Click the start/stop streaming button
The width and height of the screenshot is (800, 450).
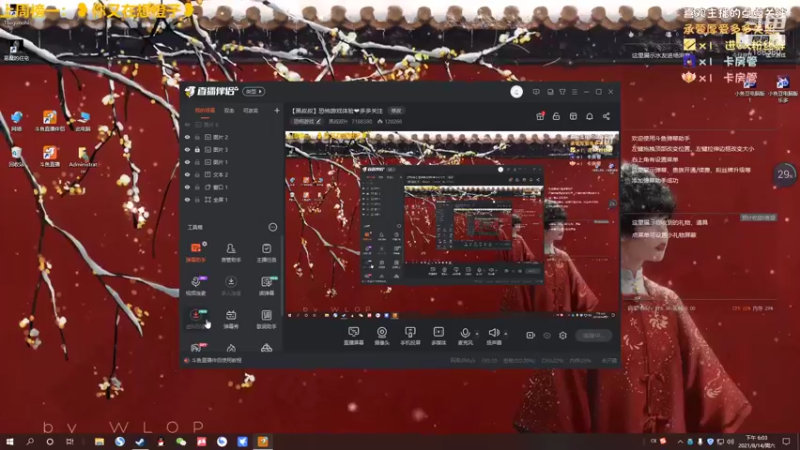593,335
